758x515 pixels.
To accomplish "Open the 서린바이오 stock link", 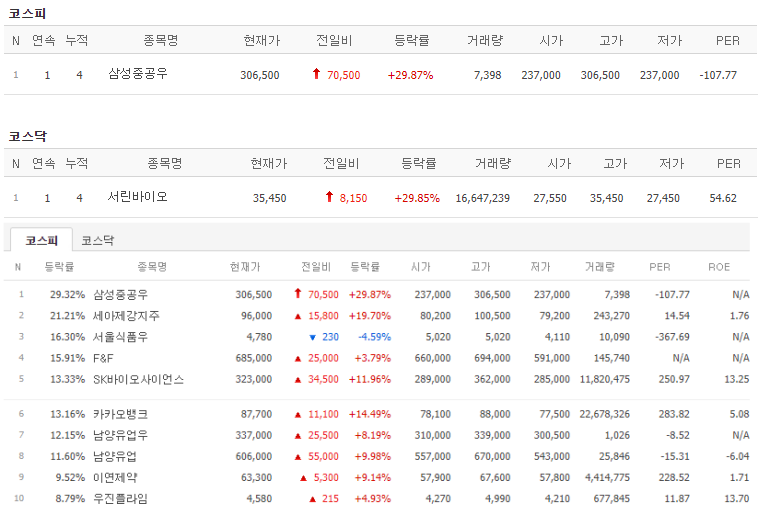I will [x=137, y=197].
